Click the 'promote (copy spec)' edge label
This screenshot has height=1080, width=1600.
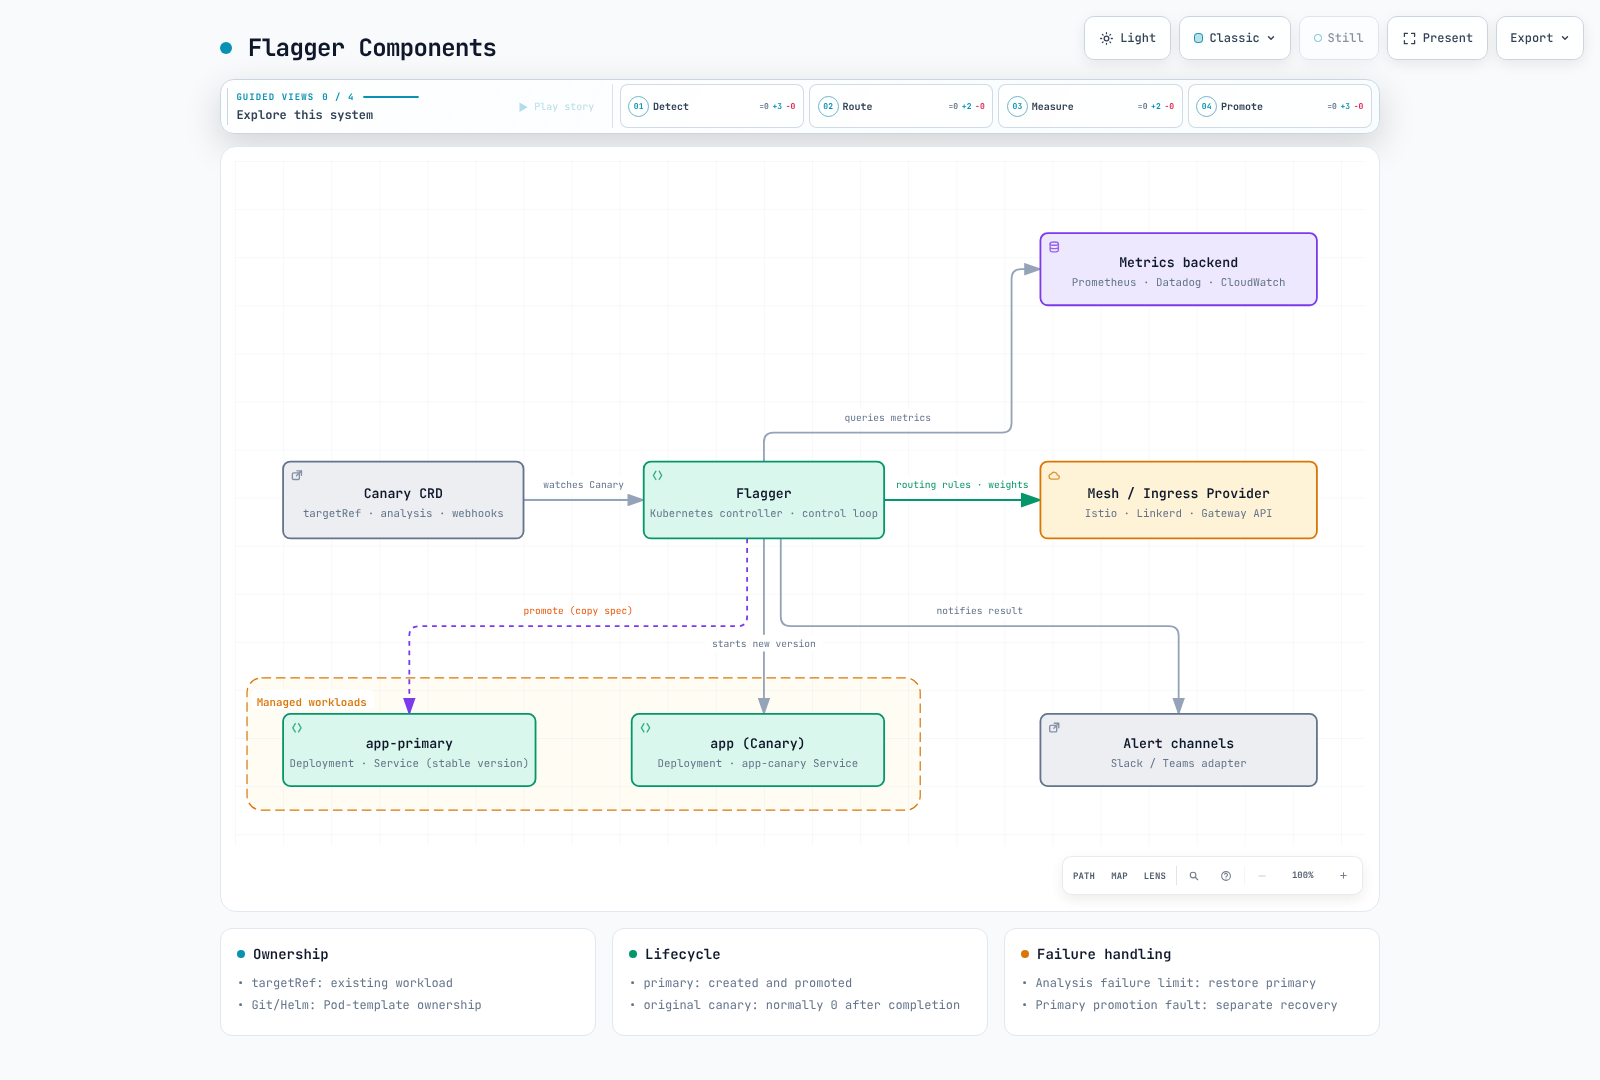click(x=578, y=611)
